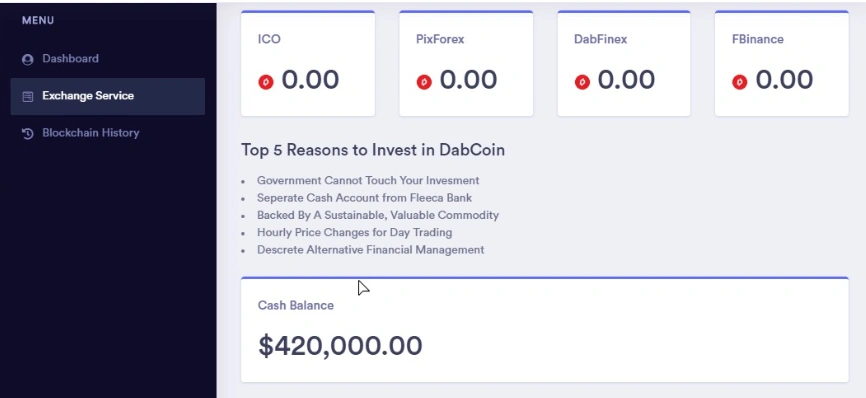This screenshot has height=398, width=866.
Task: Click the red coin icon in FBinance card
Action: pos(740,82)
